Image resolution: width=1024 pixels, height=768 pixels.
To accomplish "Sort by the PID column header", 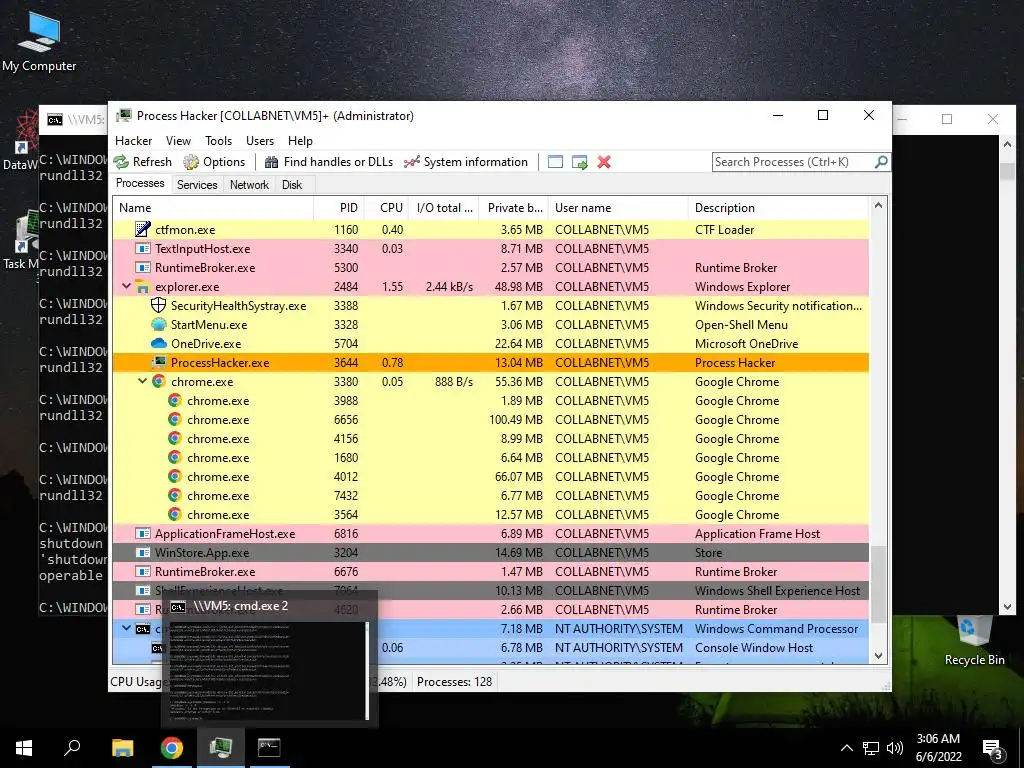I will [339, 208].
